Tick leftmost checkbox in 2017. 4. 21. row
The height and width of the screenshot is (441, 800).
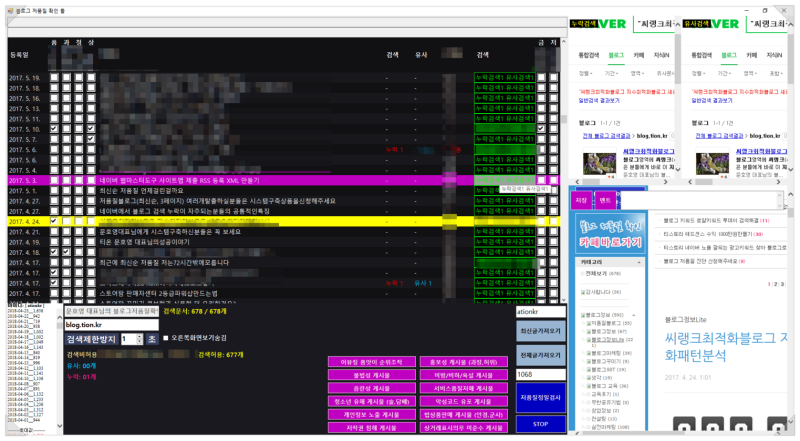point(54,232)
